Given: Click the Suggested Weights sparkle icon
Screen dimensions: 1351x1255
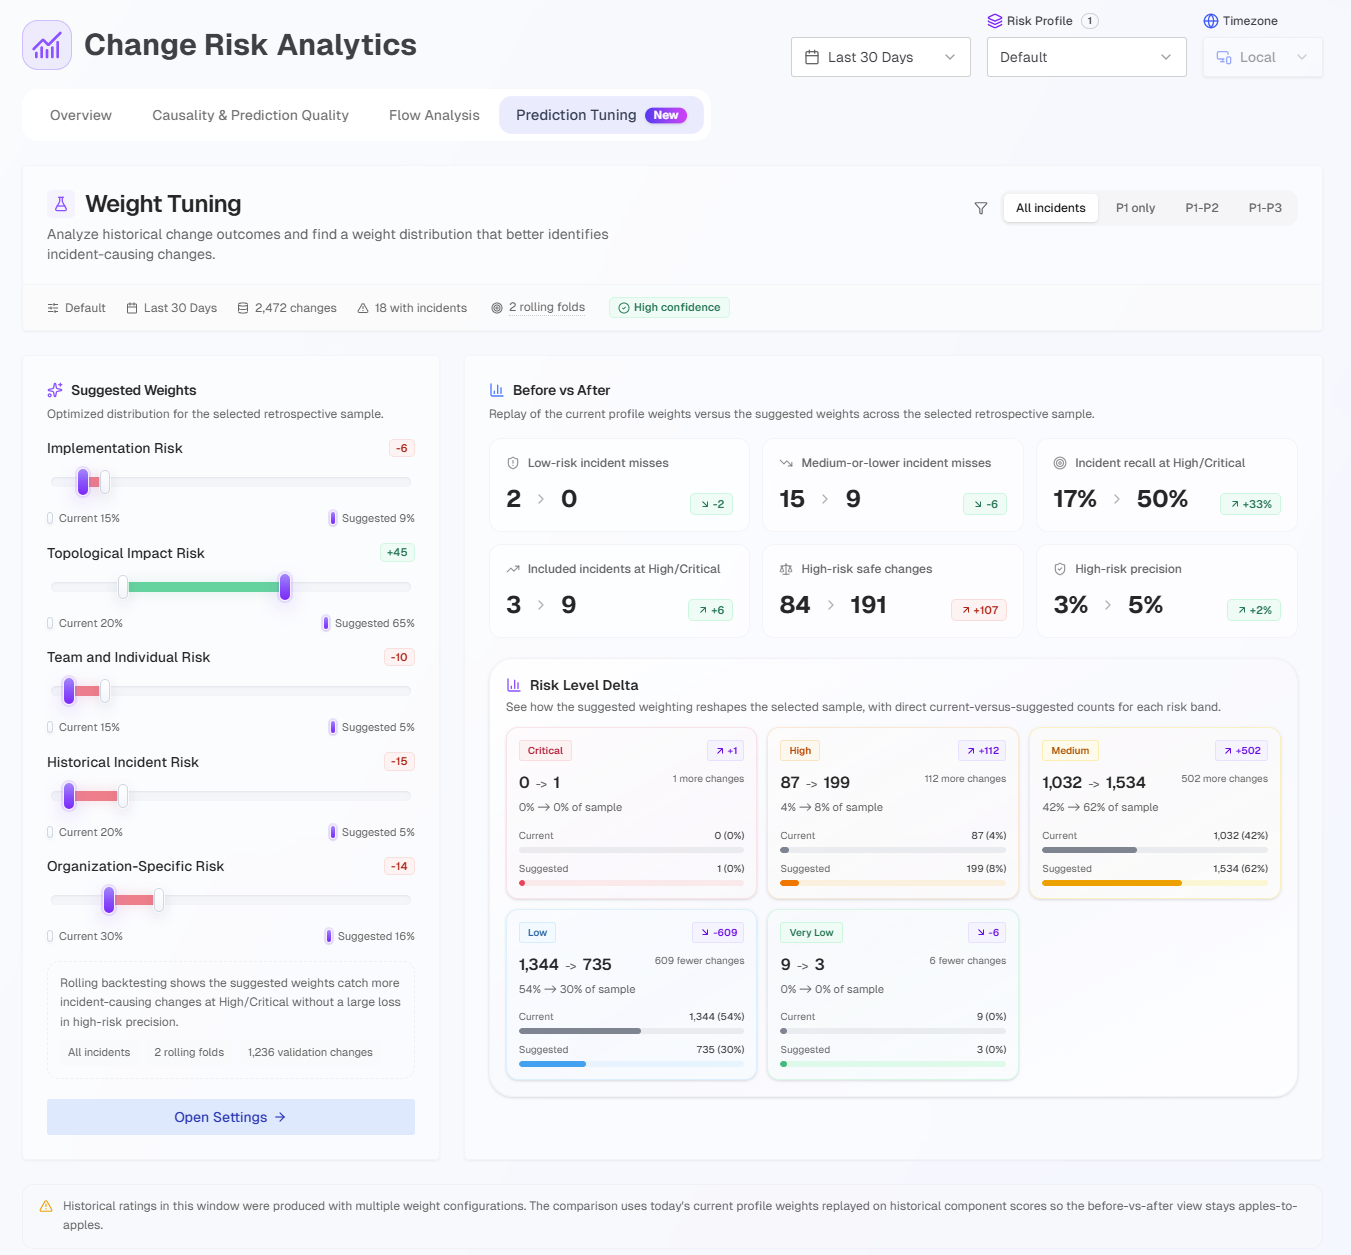Looking at the screenshot, I should tap(55, 390).
